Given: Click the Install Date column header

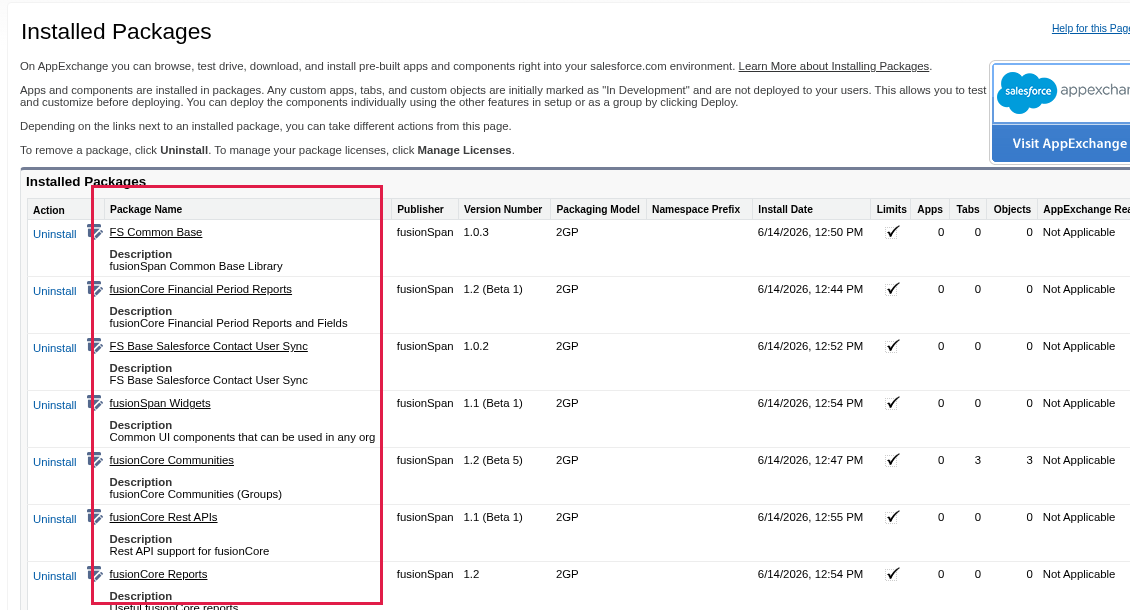Looking at the screenshot, I should coord(786,209).
